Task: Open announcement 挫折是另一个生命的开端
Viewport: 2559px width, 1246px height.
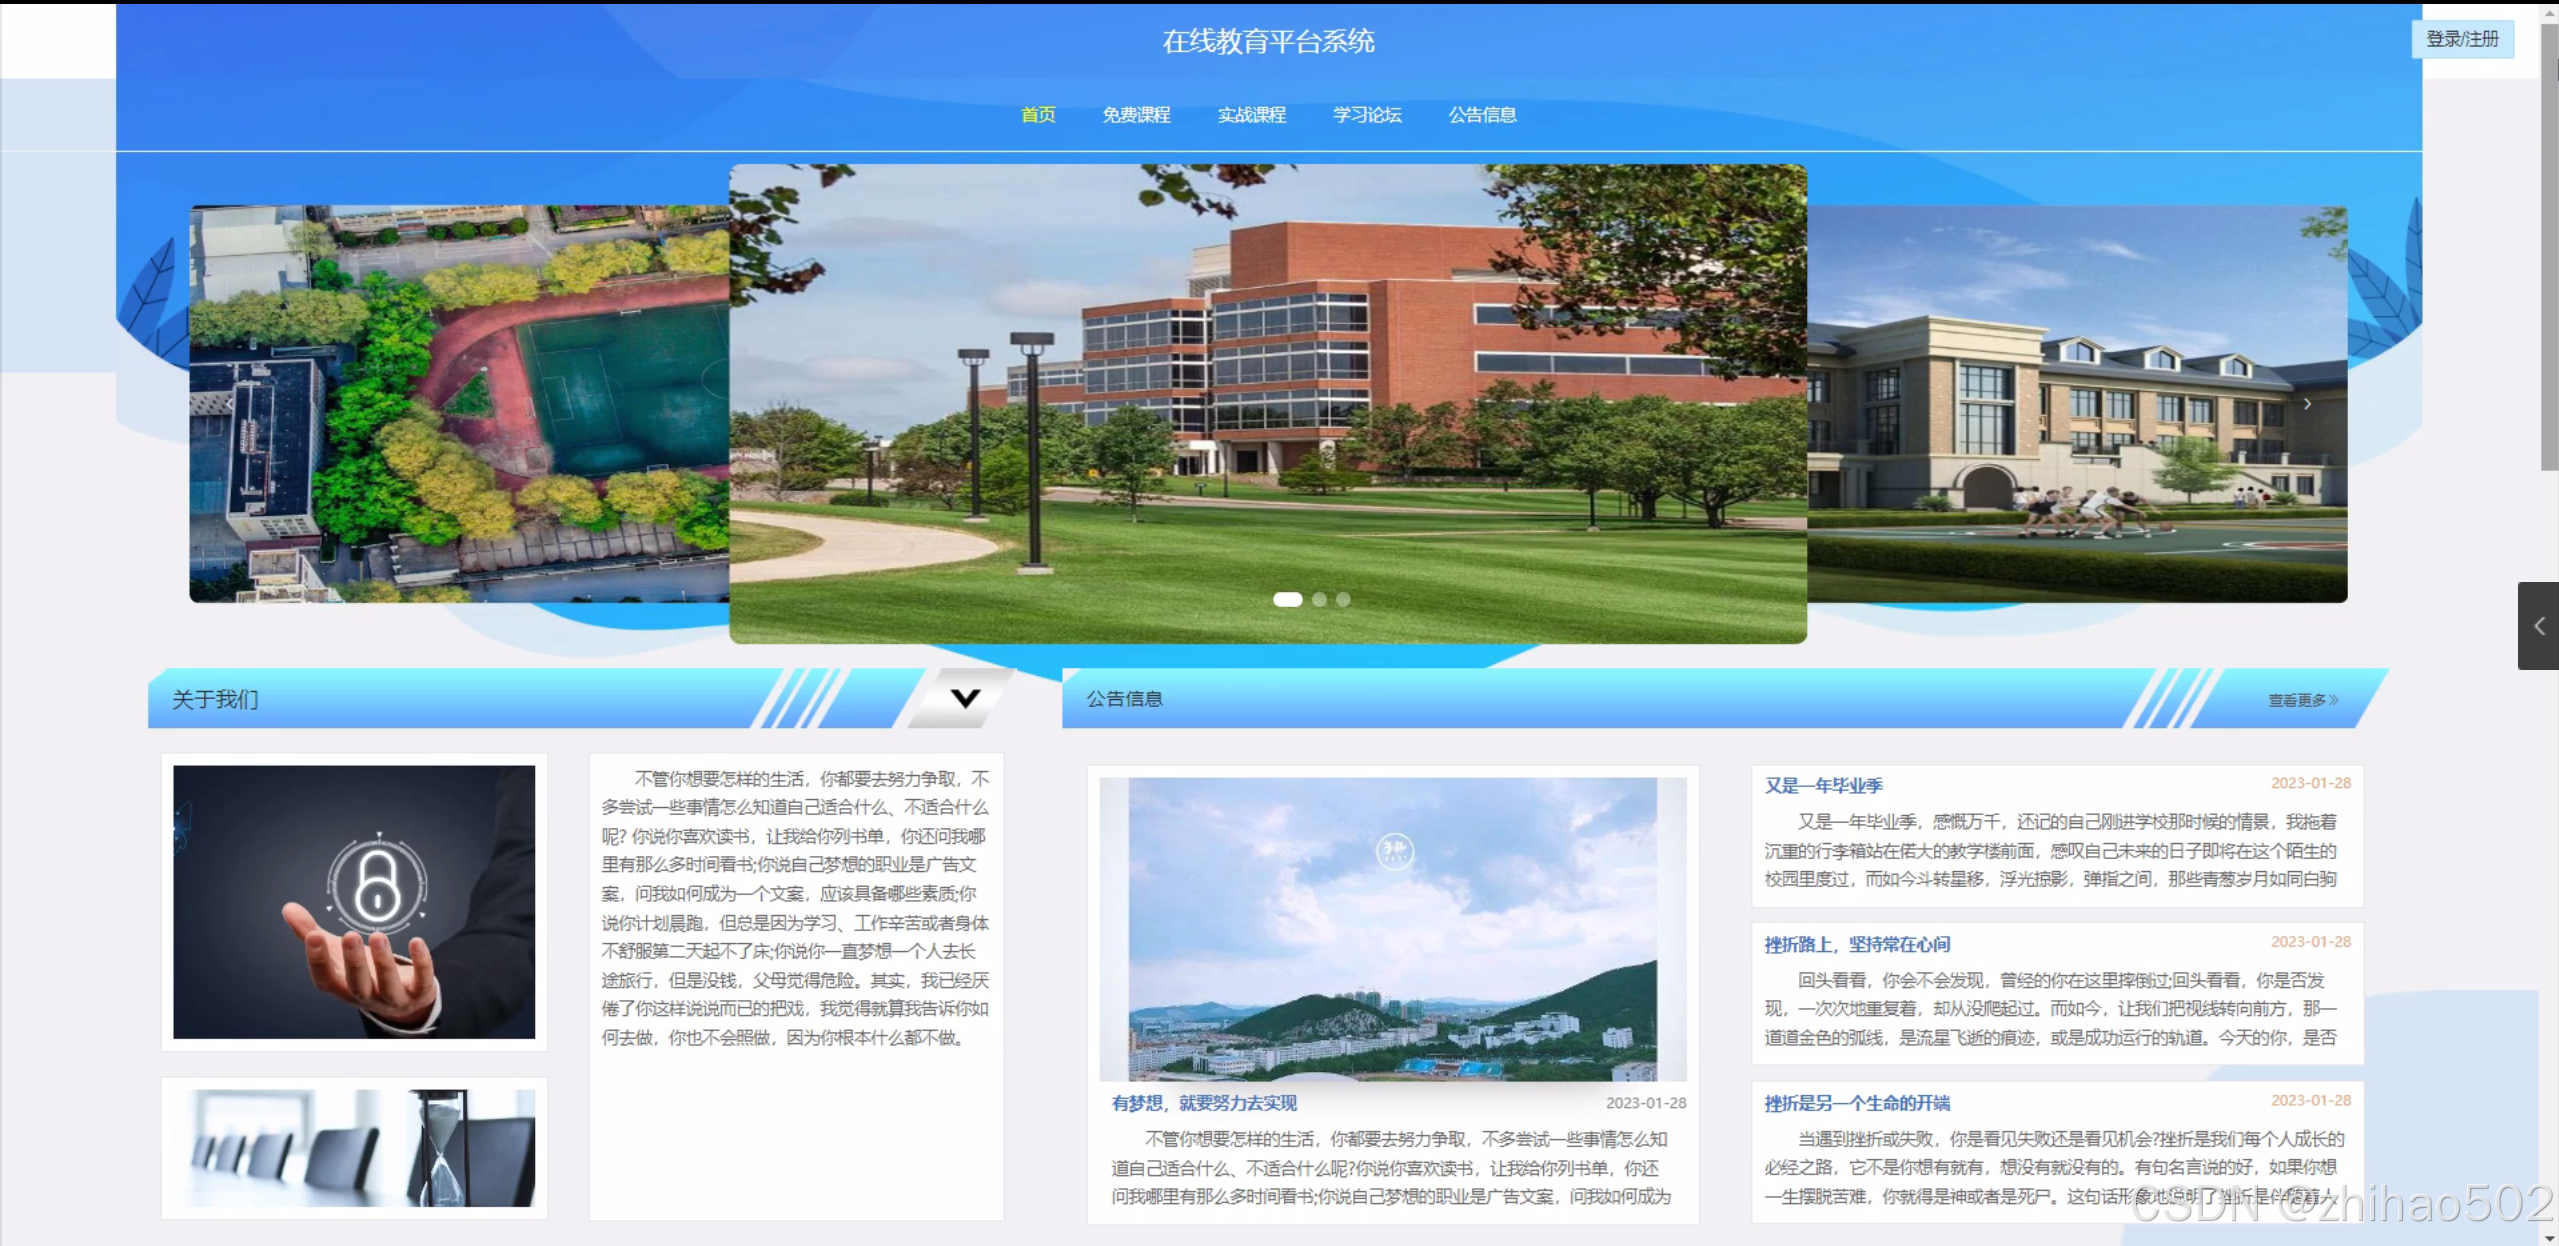Action: [x=1857, y=1103]
